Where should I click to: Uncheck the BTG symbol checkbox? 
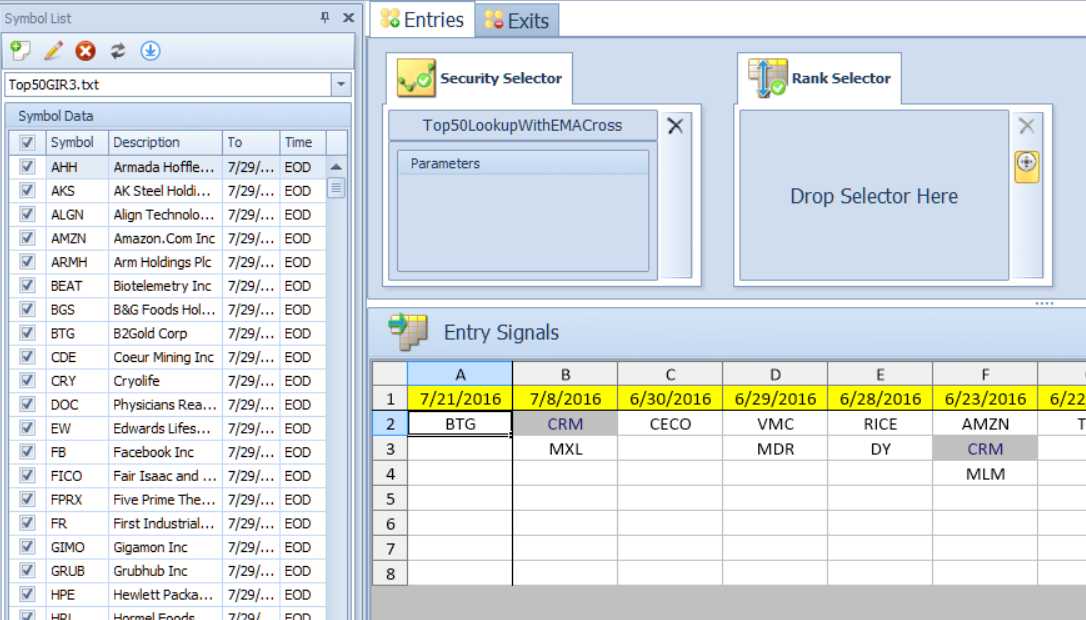(27, 333)
